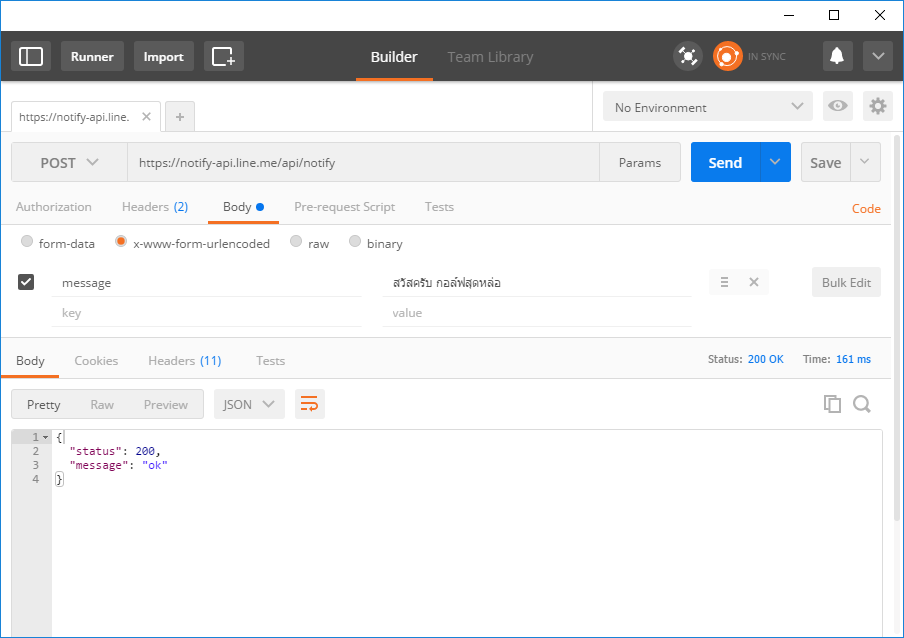The width and height of the screenshot is (904, 638).
Task: Open the Pre-request Script tab
Action: (x=344, y=207)
